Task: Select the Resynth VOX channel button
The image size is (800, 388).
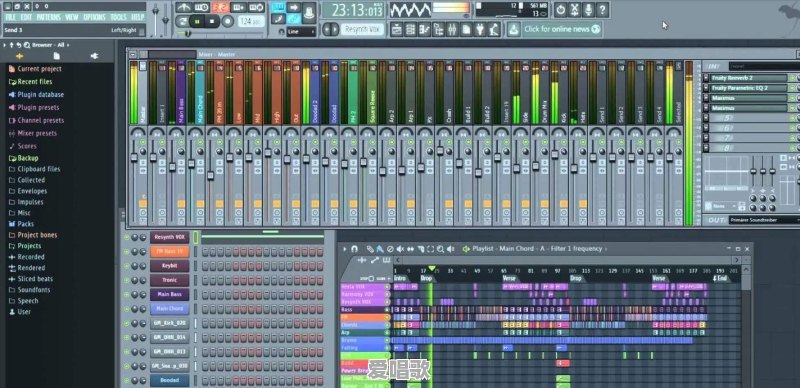Action: point(169,237)
